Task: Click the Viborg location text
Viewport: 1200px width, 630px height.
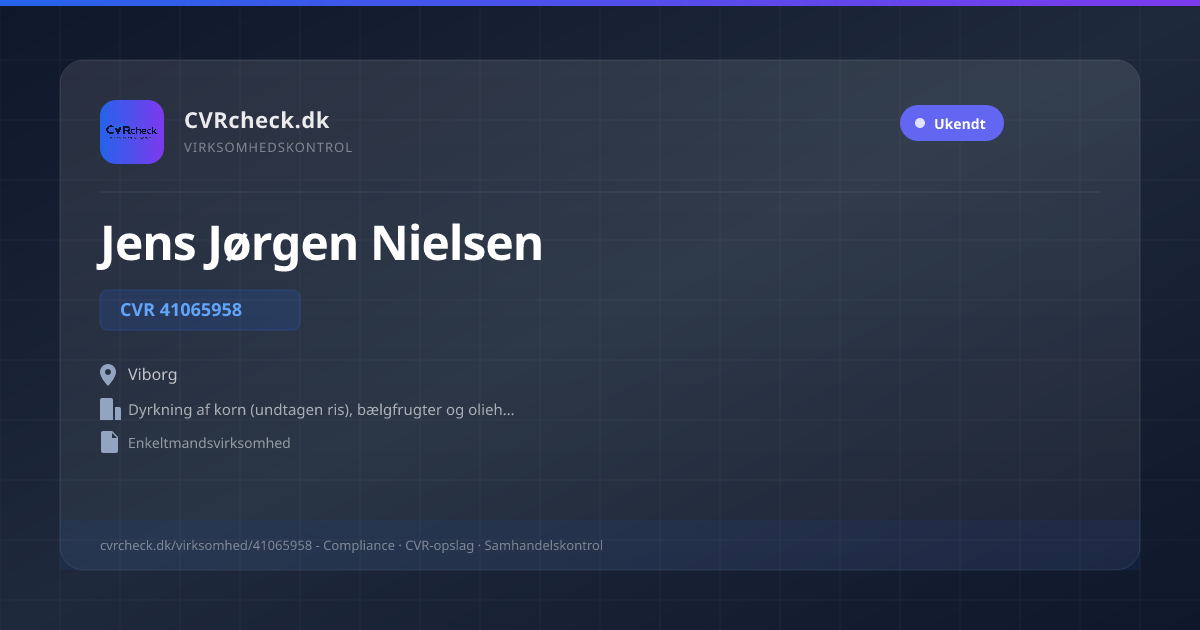Action: click(x=153, y=375)
